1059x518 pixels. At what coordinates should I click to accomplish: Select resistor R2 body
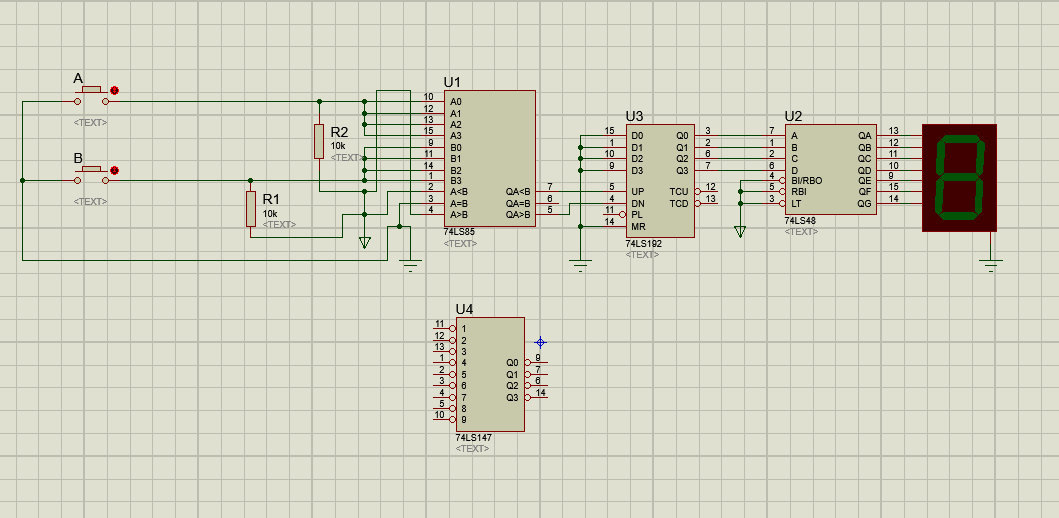click(x=319, y=139)
